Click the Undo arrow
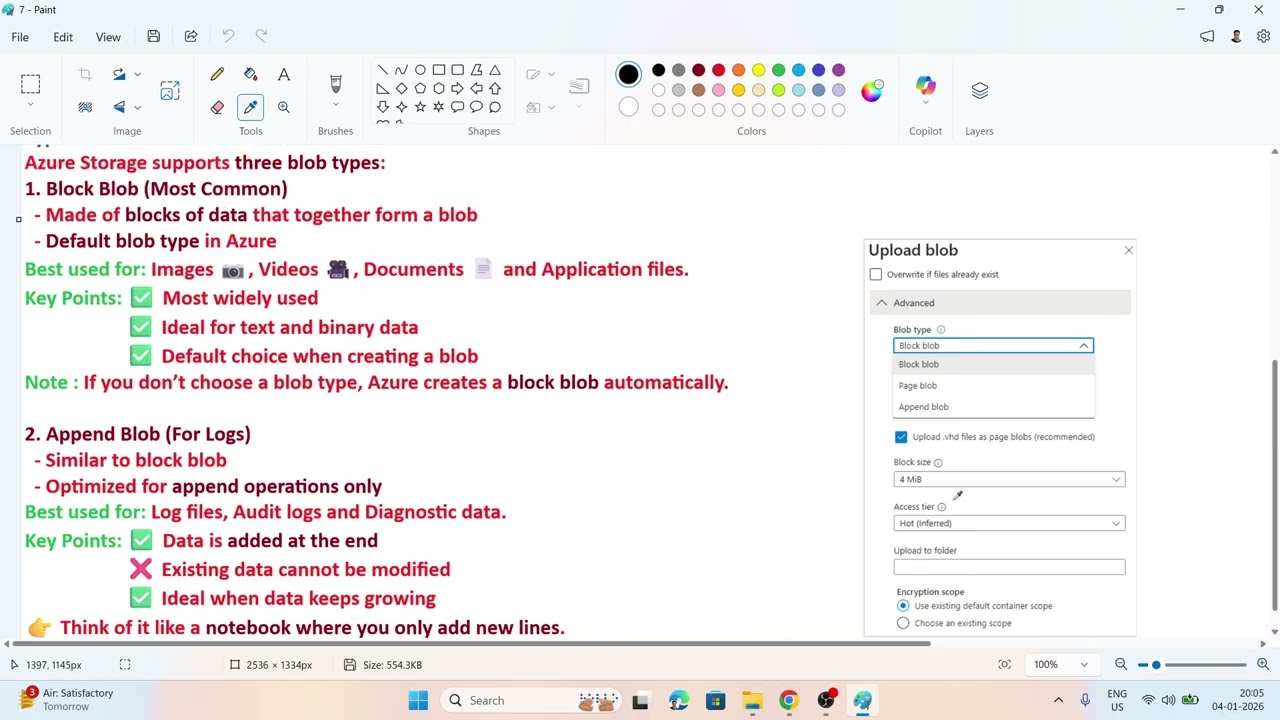1280x720 pixels. tap(228, 37)
